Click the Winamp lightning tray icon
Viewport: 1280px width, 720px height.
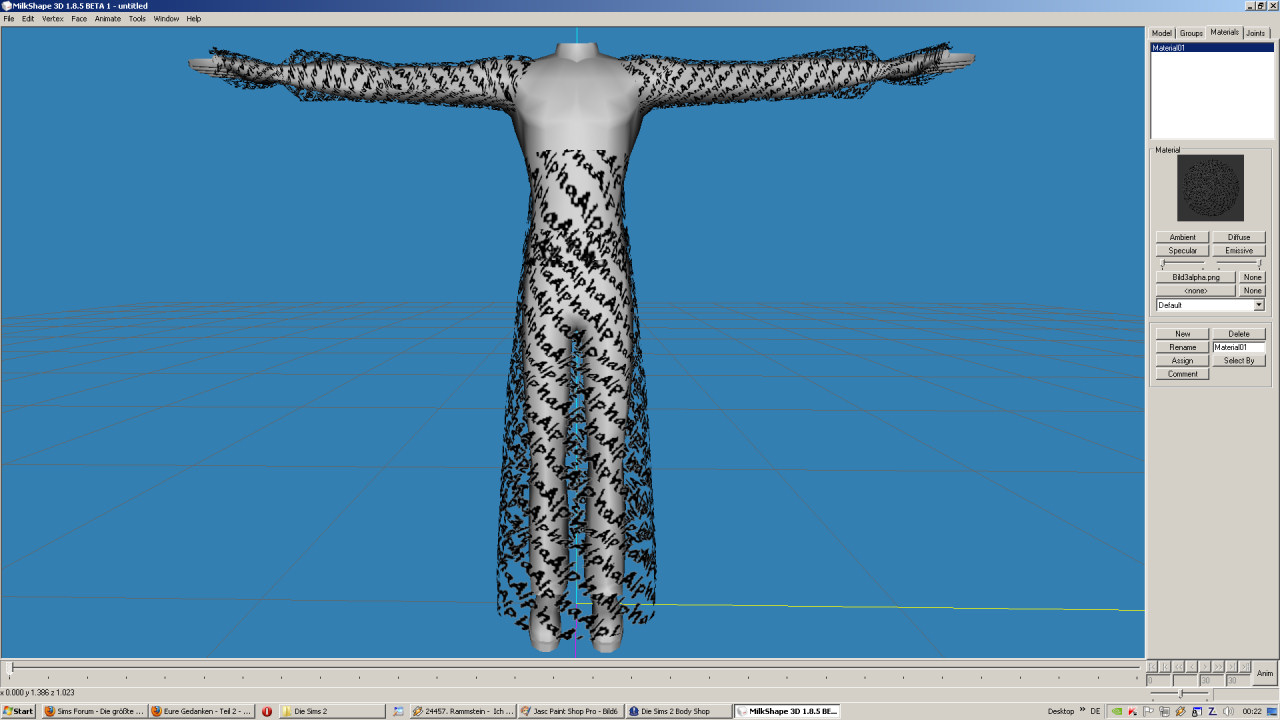click(1181, 711)
